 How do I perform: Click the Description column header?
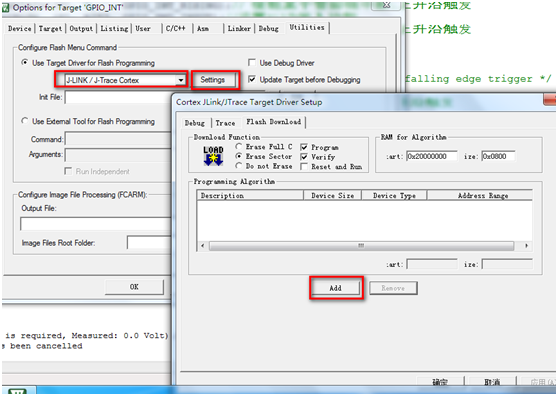250,195
